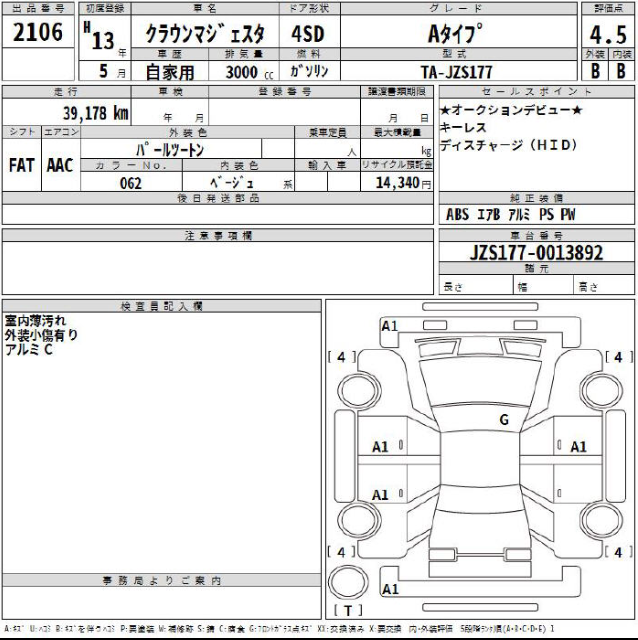Image resolution: width=638 pixels, height=640 pixels.
Task: Click the A1 mark on the front bumper
Action: click(x=390, y=326)
